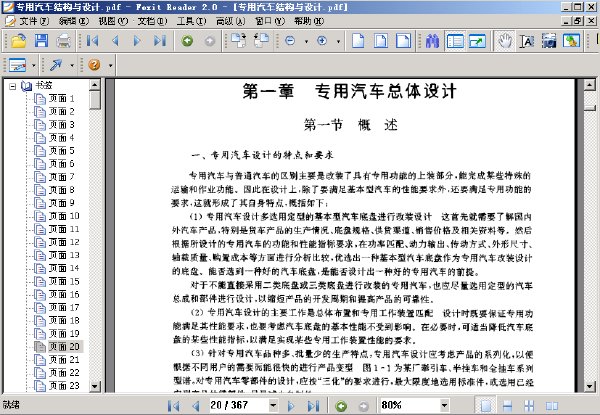This screenshot has height=415, width=600.
Task: Go to last page in status bar
Action: coord(313,405)
